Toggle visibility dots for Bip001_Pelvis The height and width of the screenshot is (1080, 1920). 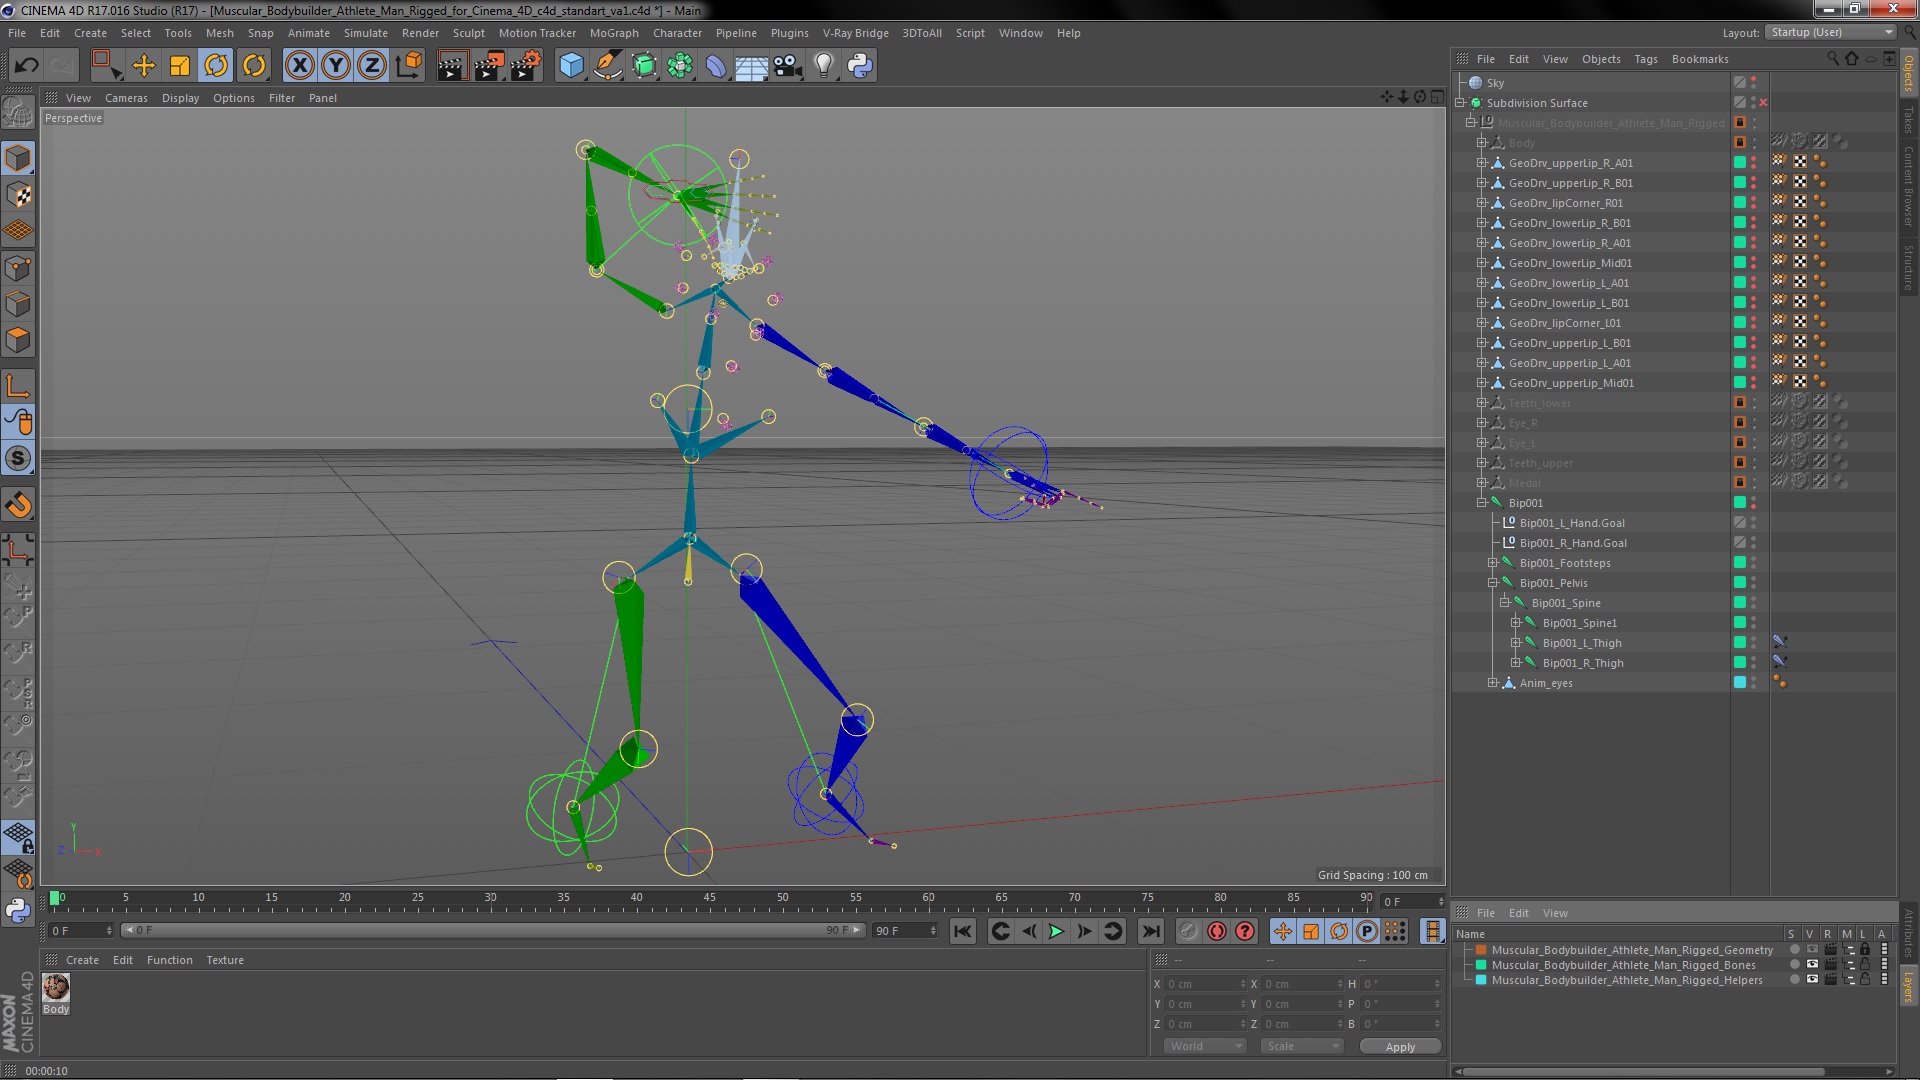(1754, 583)
